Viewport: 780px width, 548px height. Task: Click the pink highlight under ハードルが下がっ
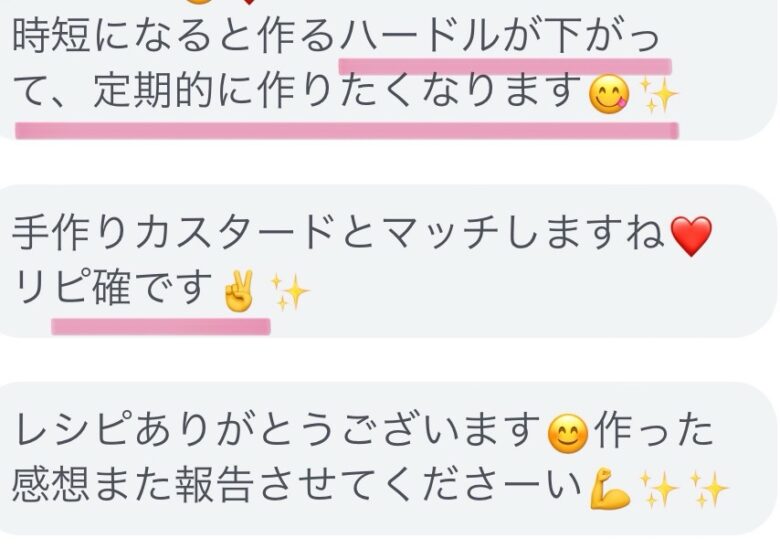505,66
